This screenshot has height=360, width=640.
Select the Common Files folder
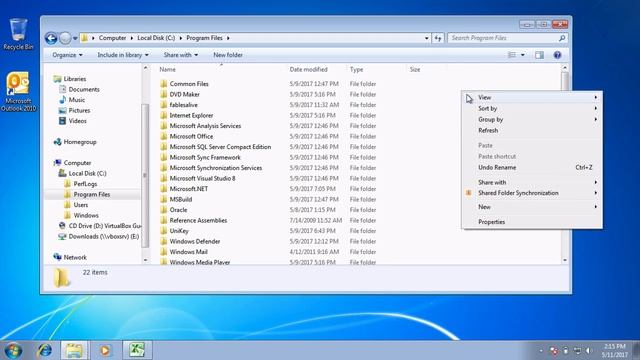(189, 84)
